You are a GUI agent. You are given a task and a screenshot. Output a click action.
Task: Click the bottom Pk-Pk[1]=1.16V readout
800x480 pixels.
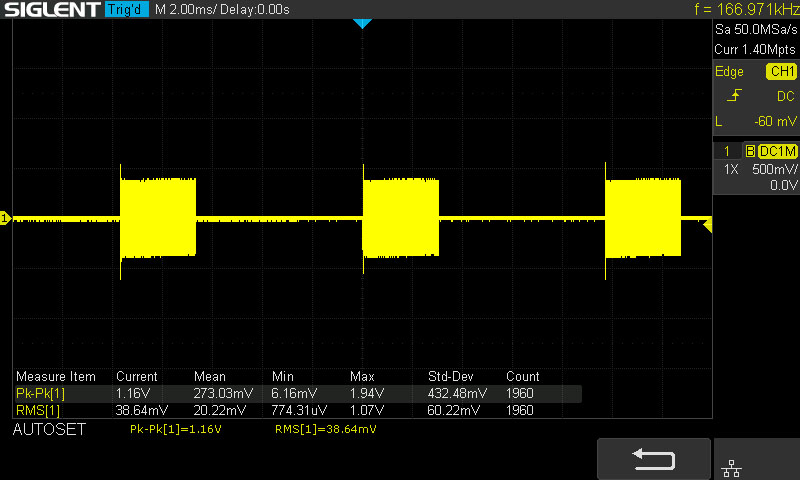click(x=176, y=429)
